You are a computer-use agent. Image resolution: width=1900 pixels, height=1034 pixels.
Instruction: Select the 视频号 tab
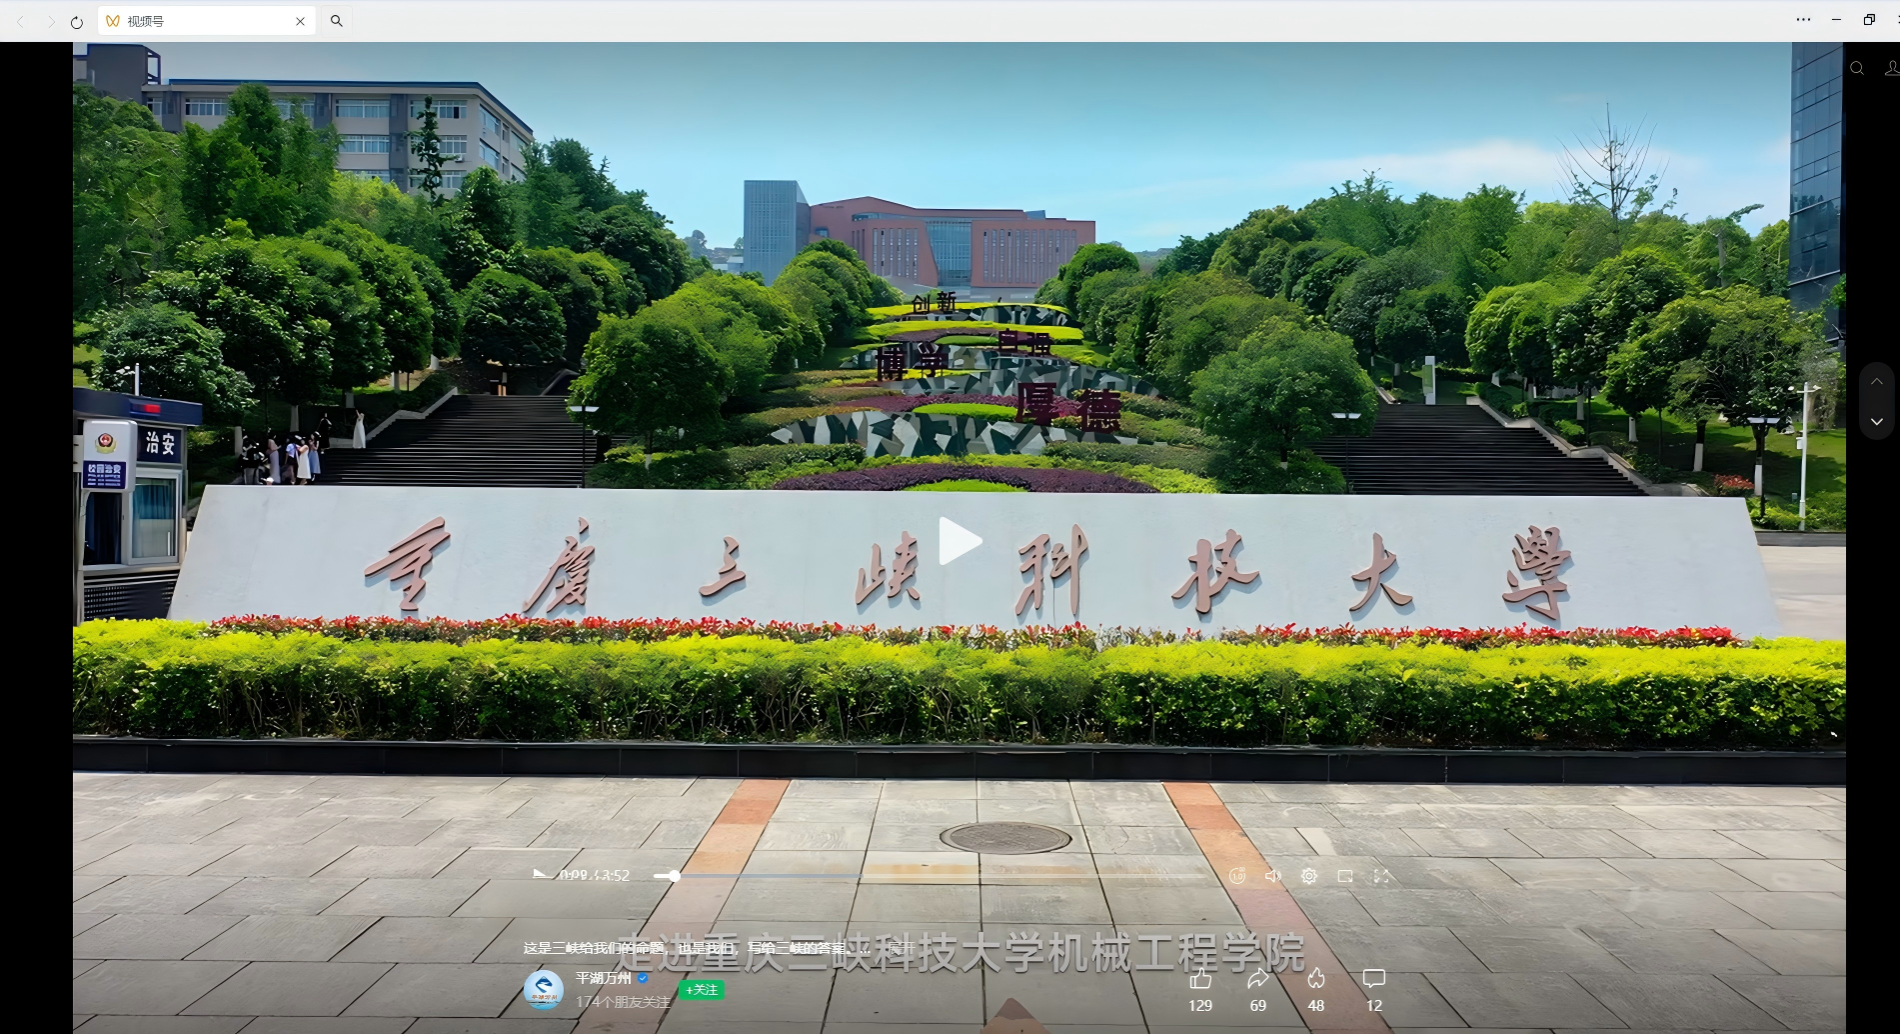pyautogui.click(x=206, y=21)
